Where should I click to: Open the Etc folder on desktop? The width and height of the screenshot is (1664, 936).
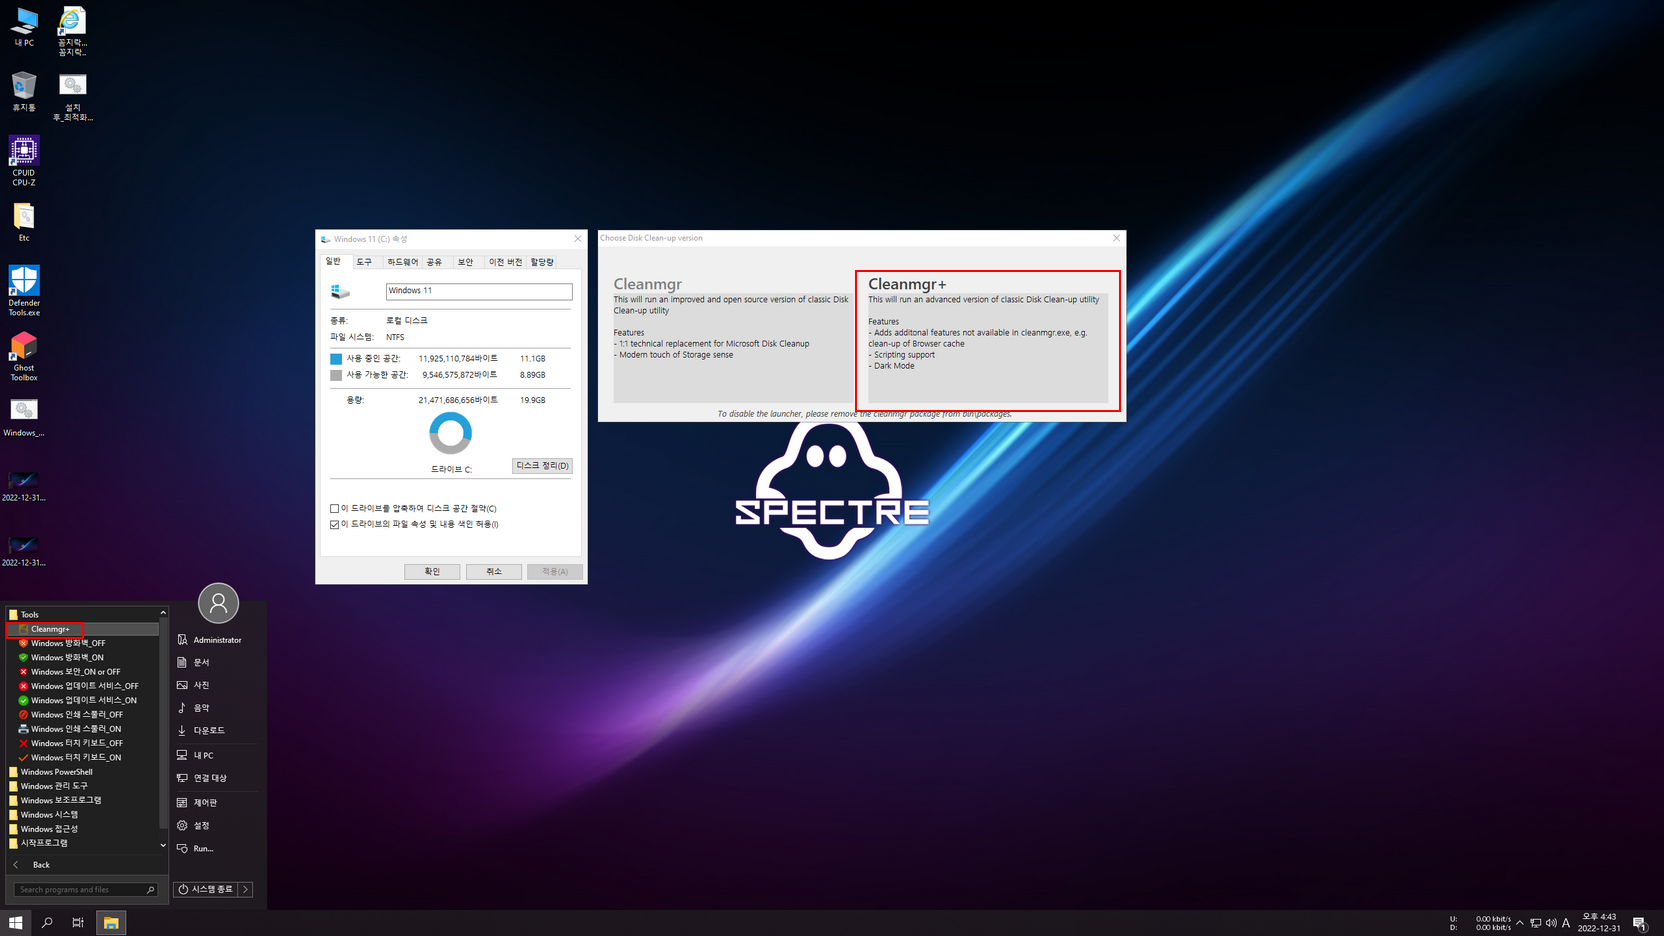coord(24,222)
